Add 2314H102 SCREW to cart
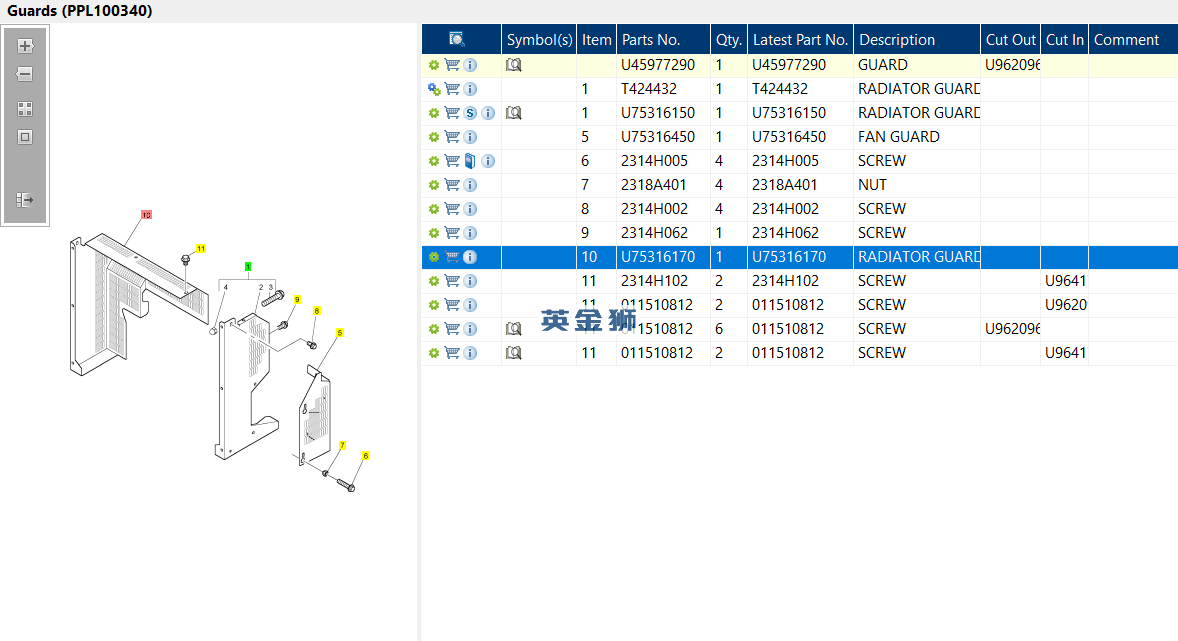This screenshot has width=1178, height=641. [x=452, y=281]
